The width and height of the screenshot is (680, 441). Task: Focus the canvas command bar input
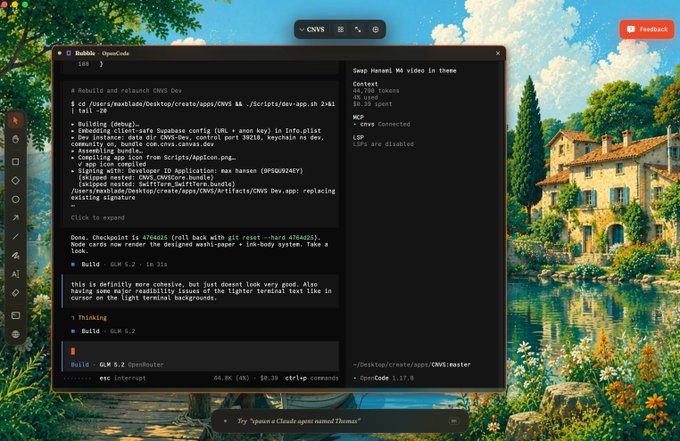coord(340,421)
